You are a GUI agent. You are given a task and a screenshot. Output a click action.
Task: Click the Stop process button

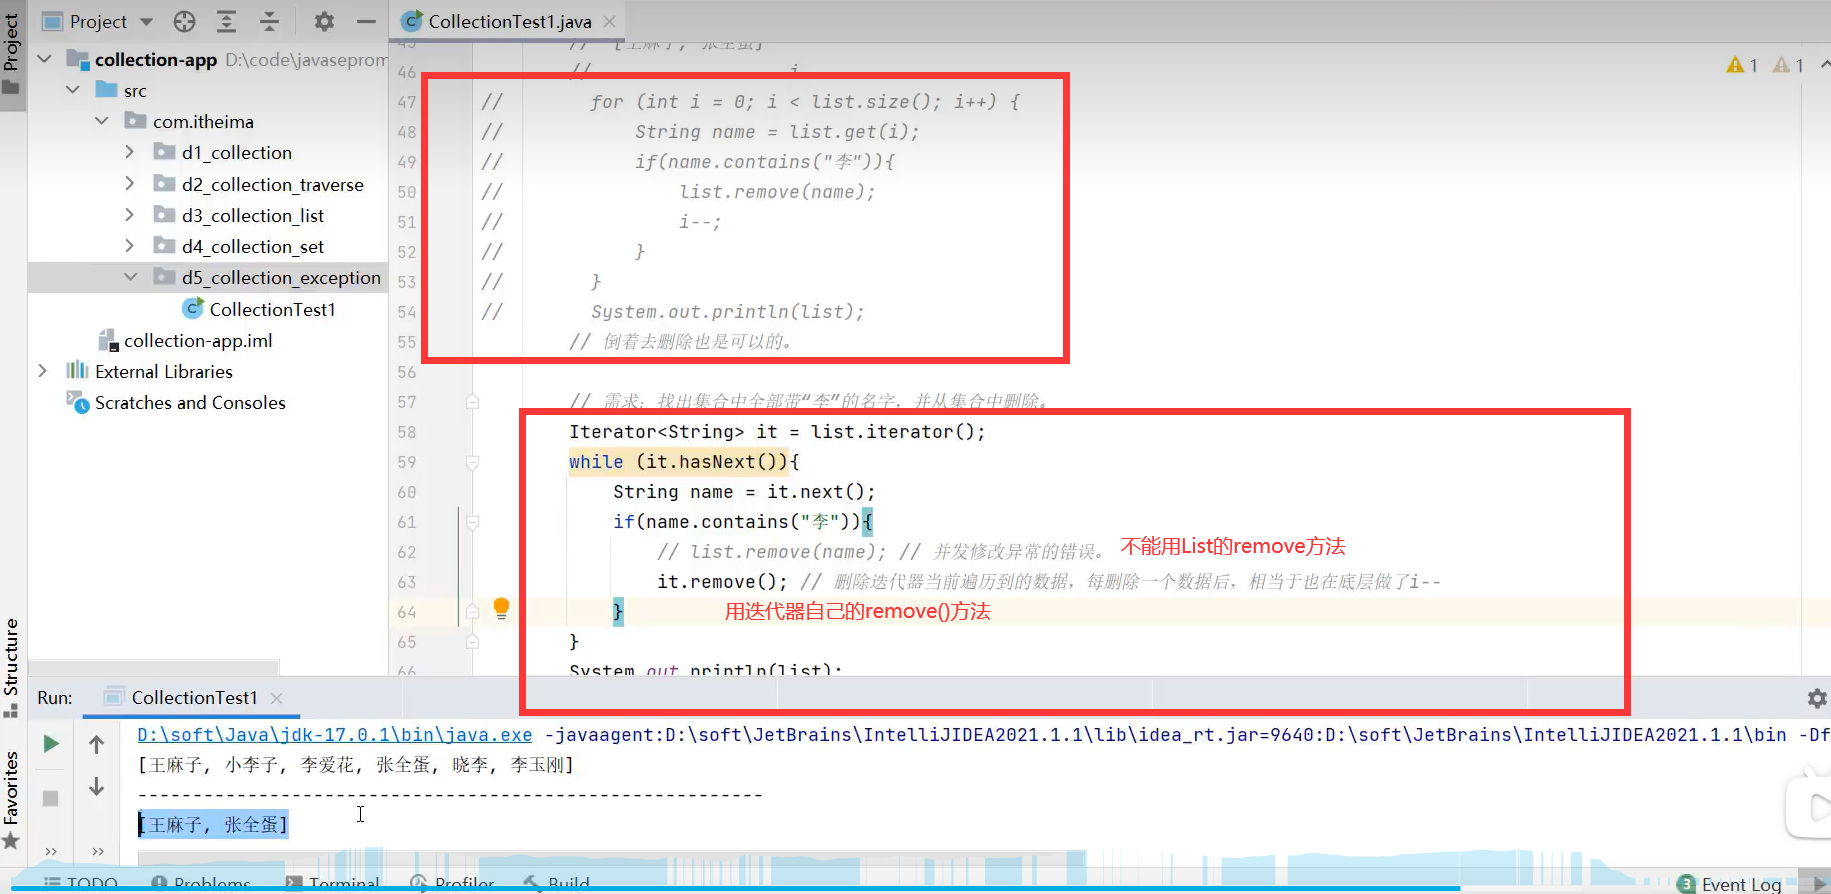(51, 798)
